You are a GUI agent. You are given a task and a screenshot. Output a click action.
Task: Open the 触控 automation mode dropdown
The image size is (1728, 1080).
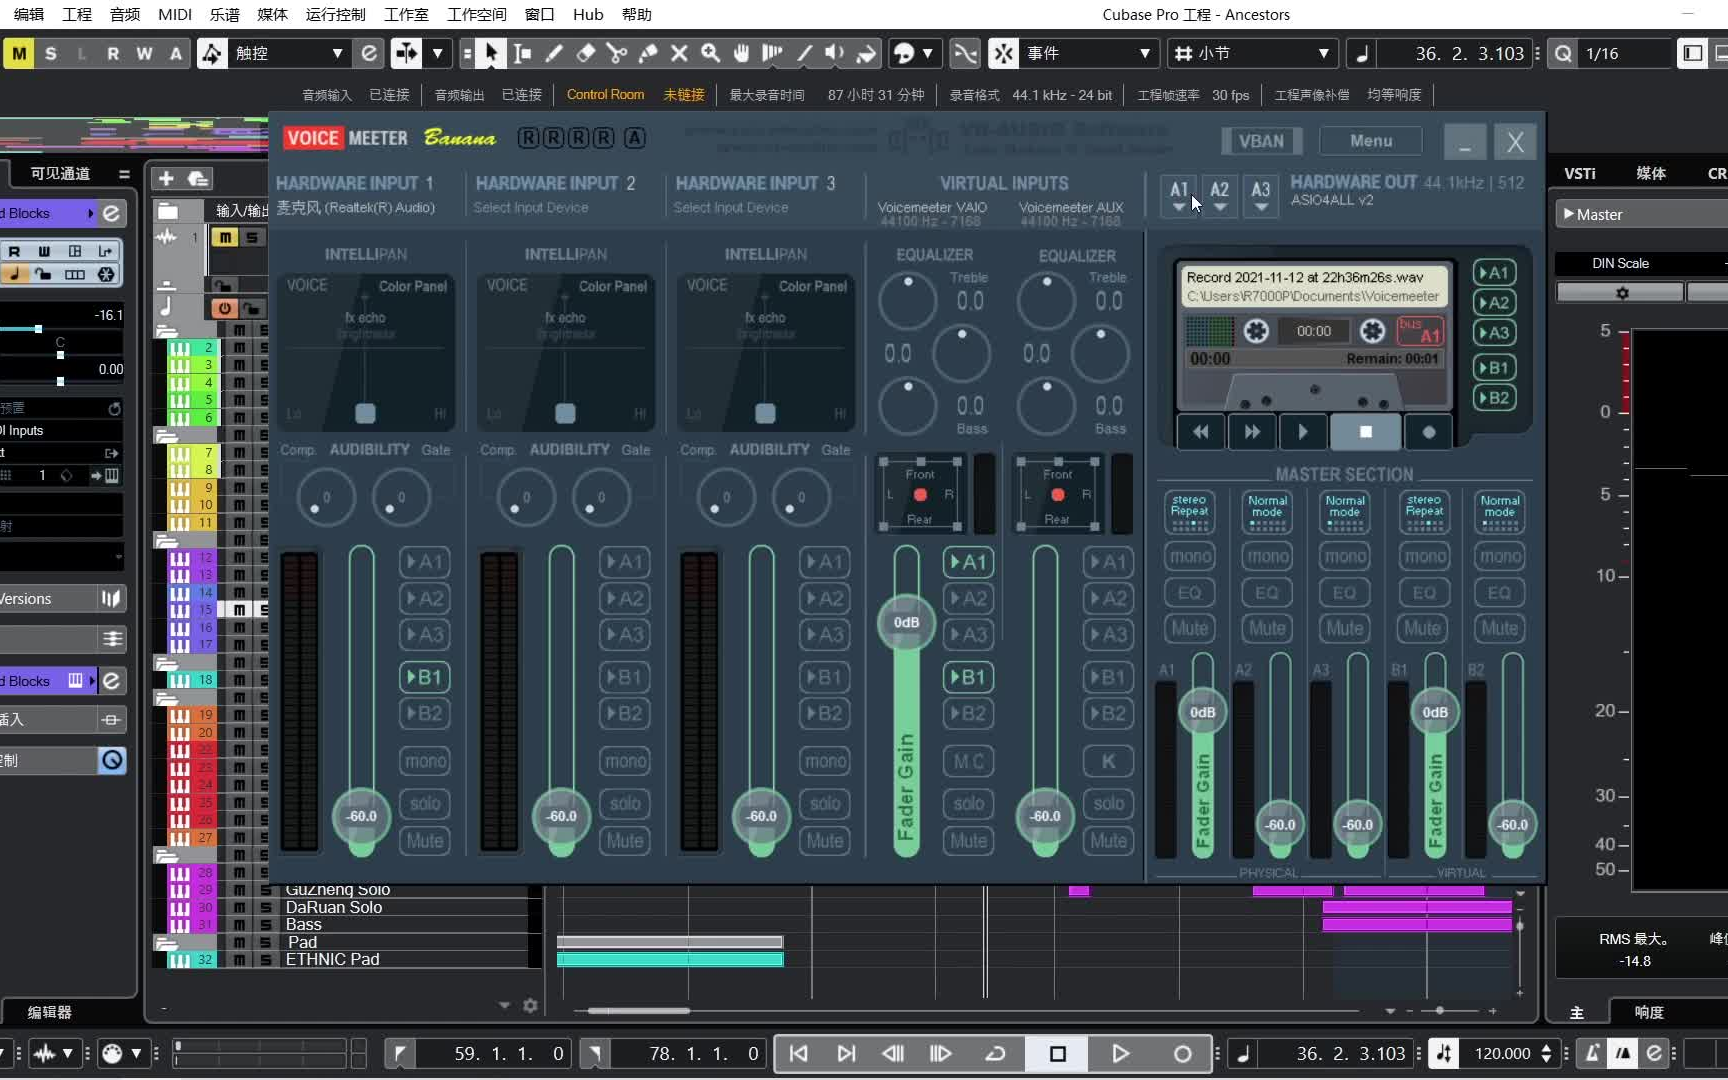click(290, 53)
